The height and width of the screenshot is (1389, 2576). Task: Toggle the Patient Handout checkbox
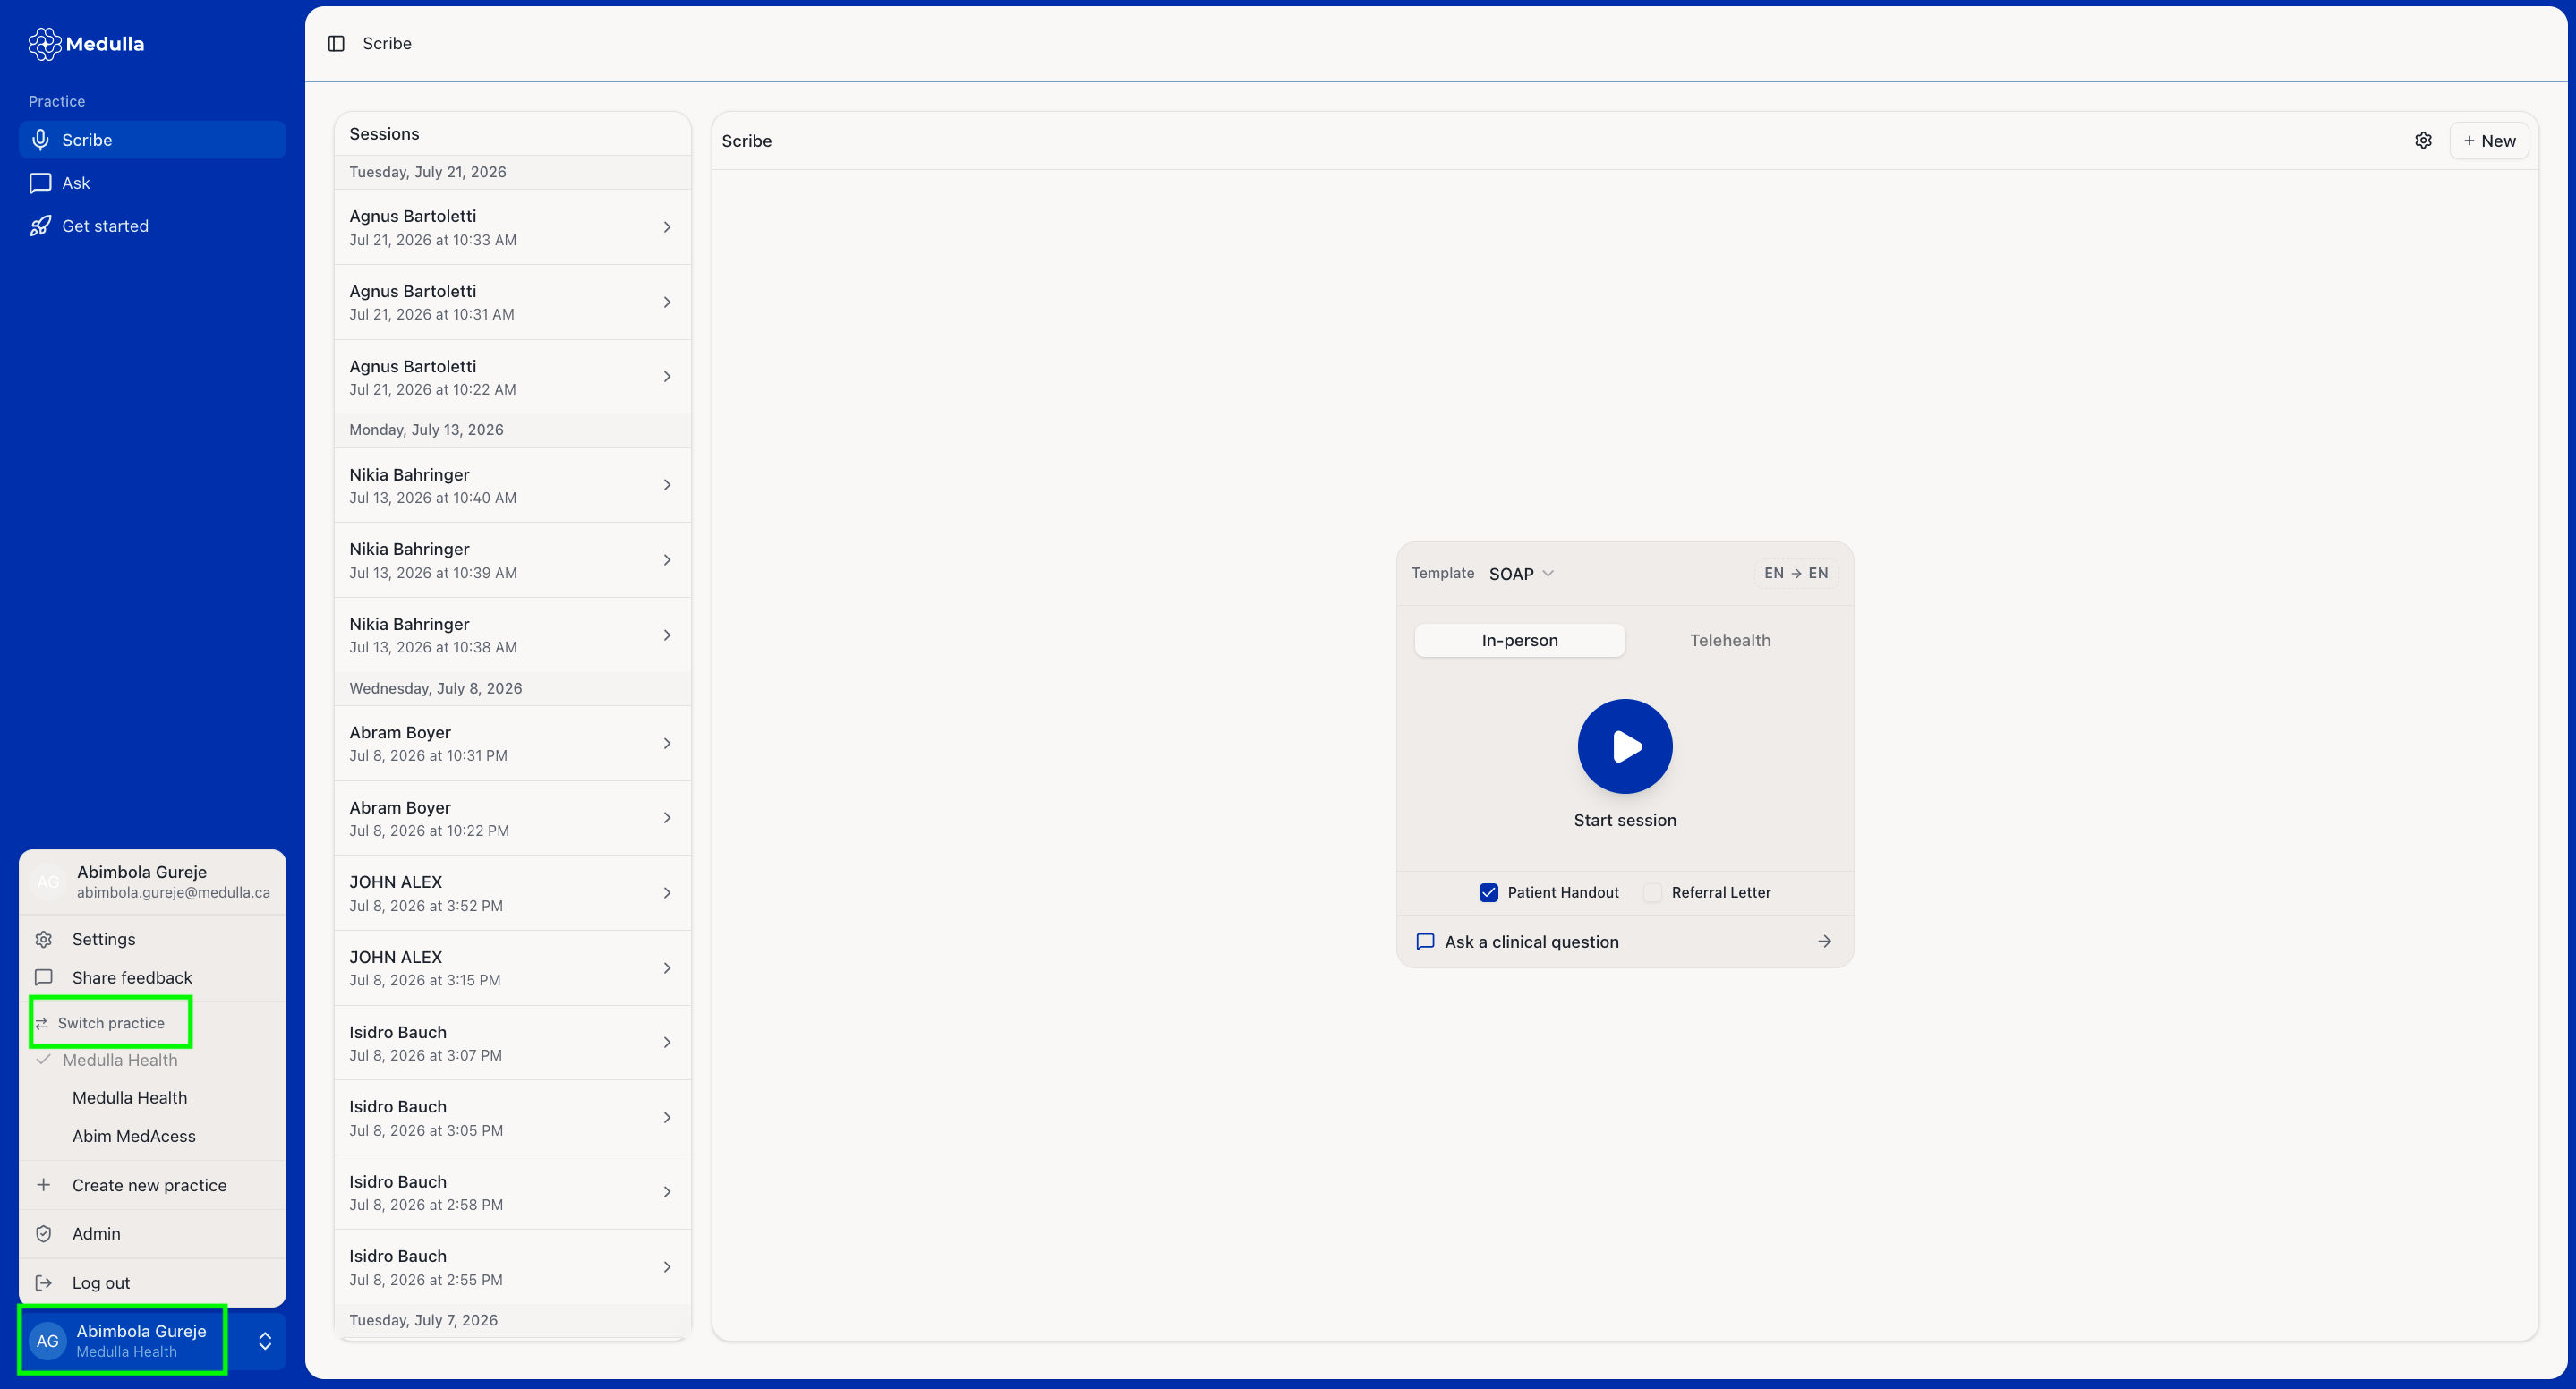1489,892
